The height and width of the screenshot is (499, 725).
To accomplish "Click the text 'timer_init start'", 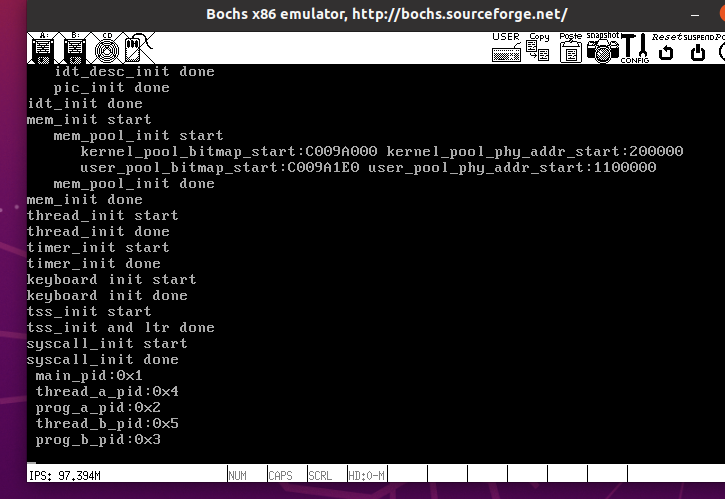I will 98,248.
